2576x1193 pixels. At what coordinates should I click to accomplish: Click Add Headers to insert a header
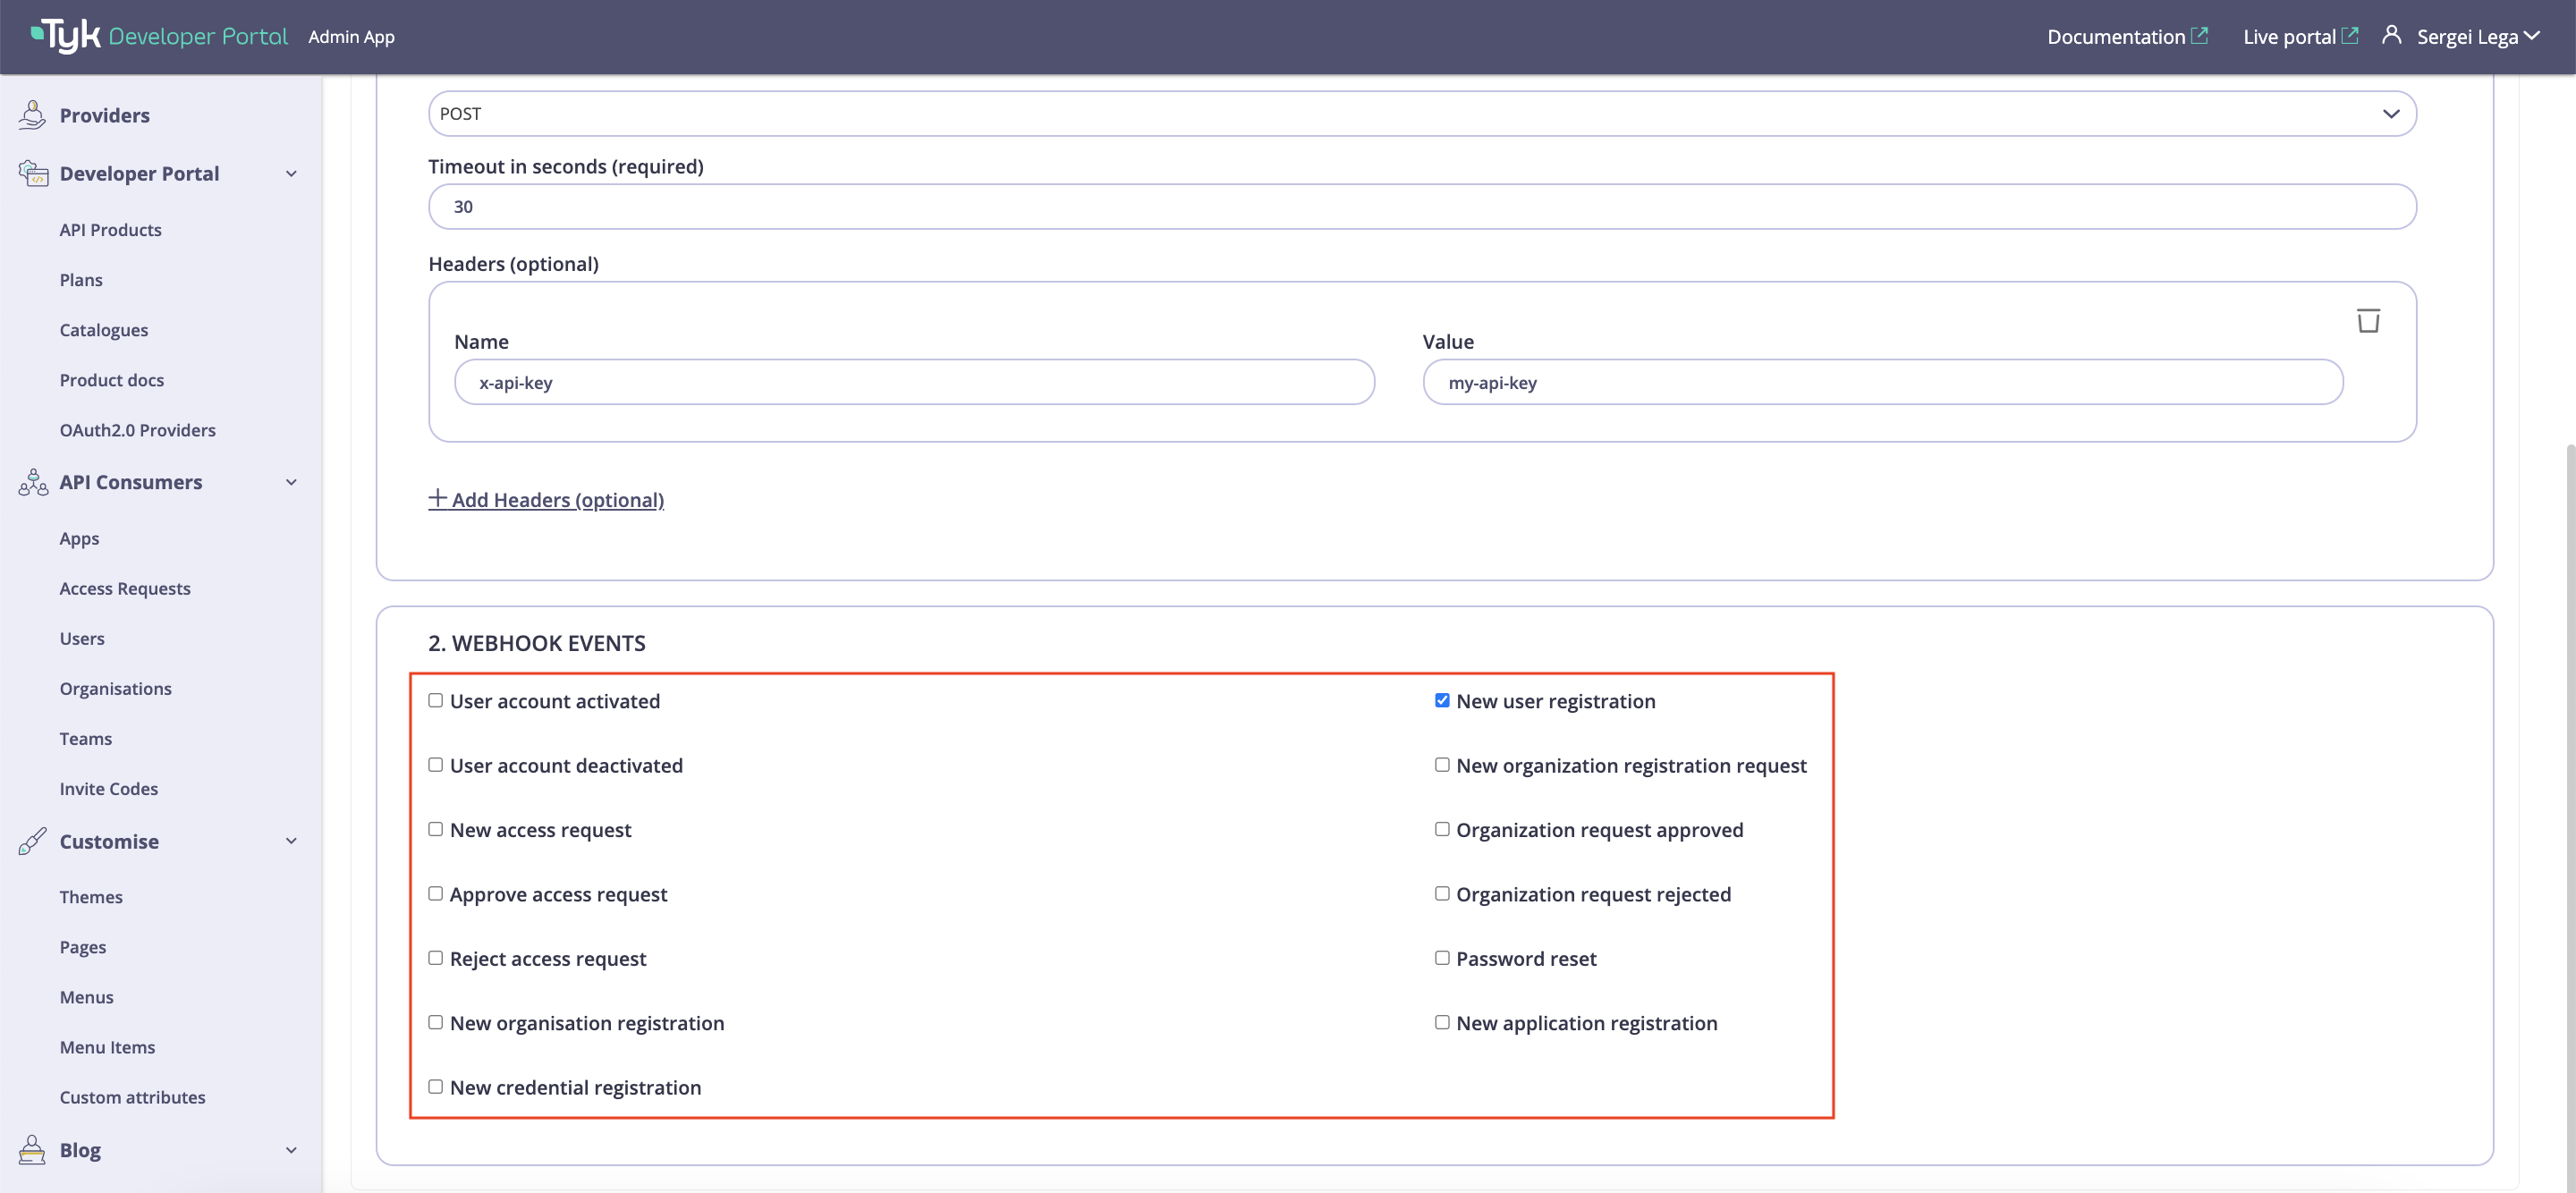(546, 499)
